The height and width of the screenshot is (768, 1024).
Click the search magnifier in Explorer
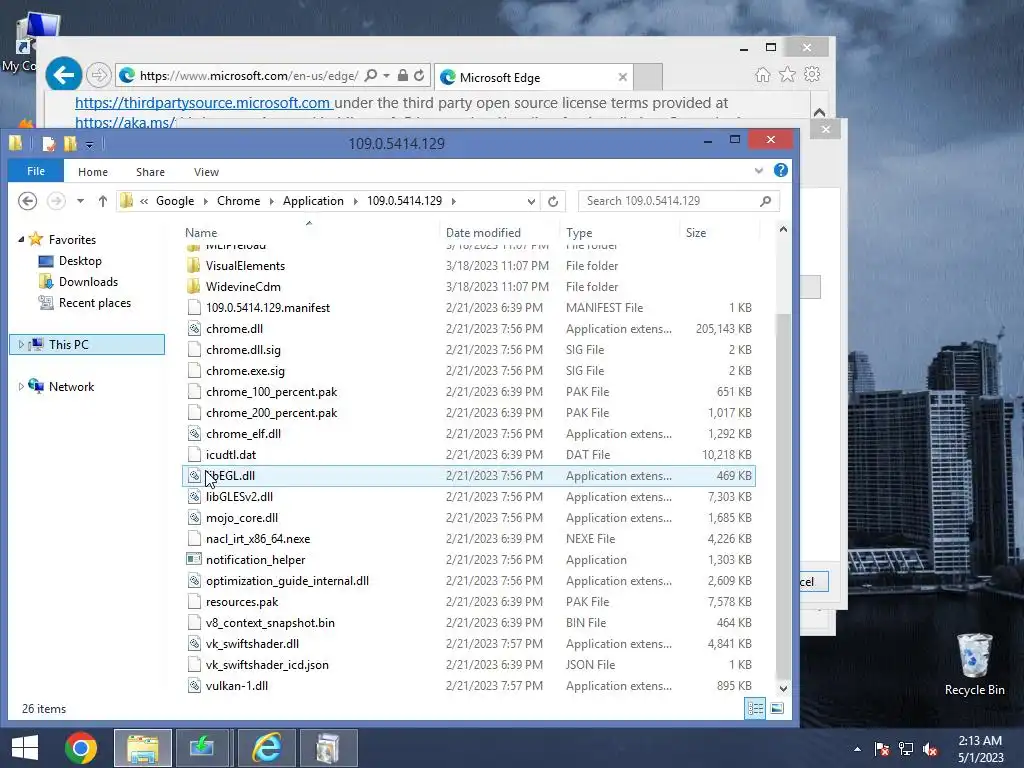pos(765,201)
